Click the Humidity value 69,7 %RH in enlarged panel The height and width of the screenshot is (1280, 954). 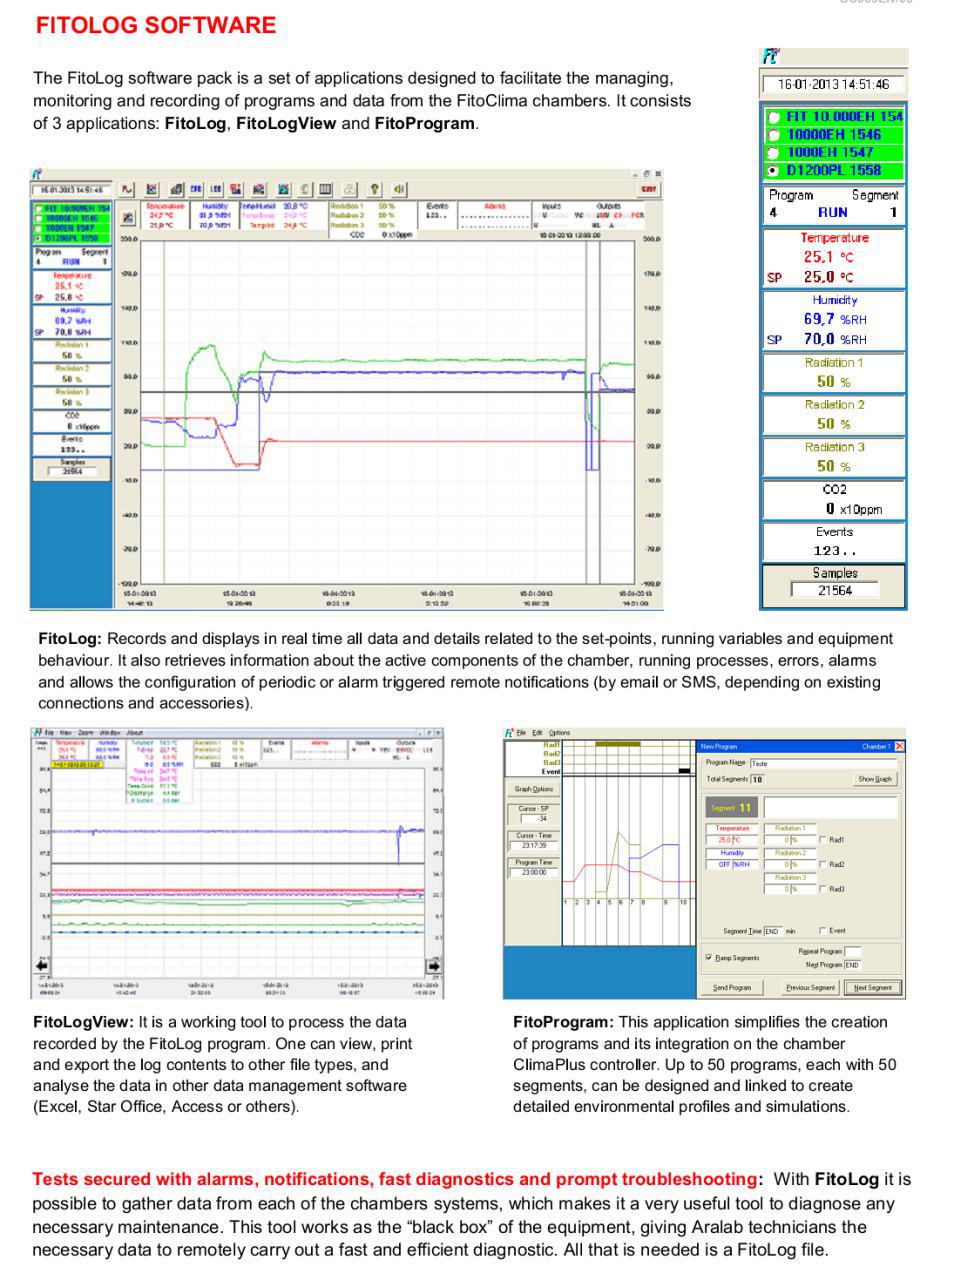pyautogui.click(x=835, y=319)
